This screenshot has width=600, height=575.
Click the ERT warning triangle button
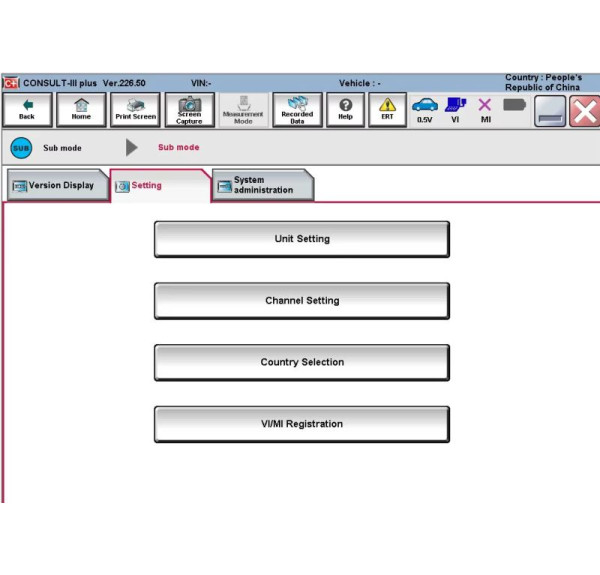[387, 110]
